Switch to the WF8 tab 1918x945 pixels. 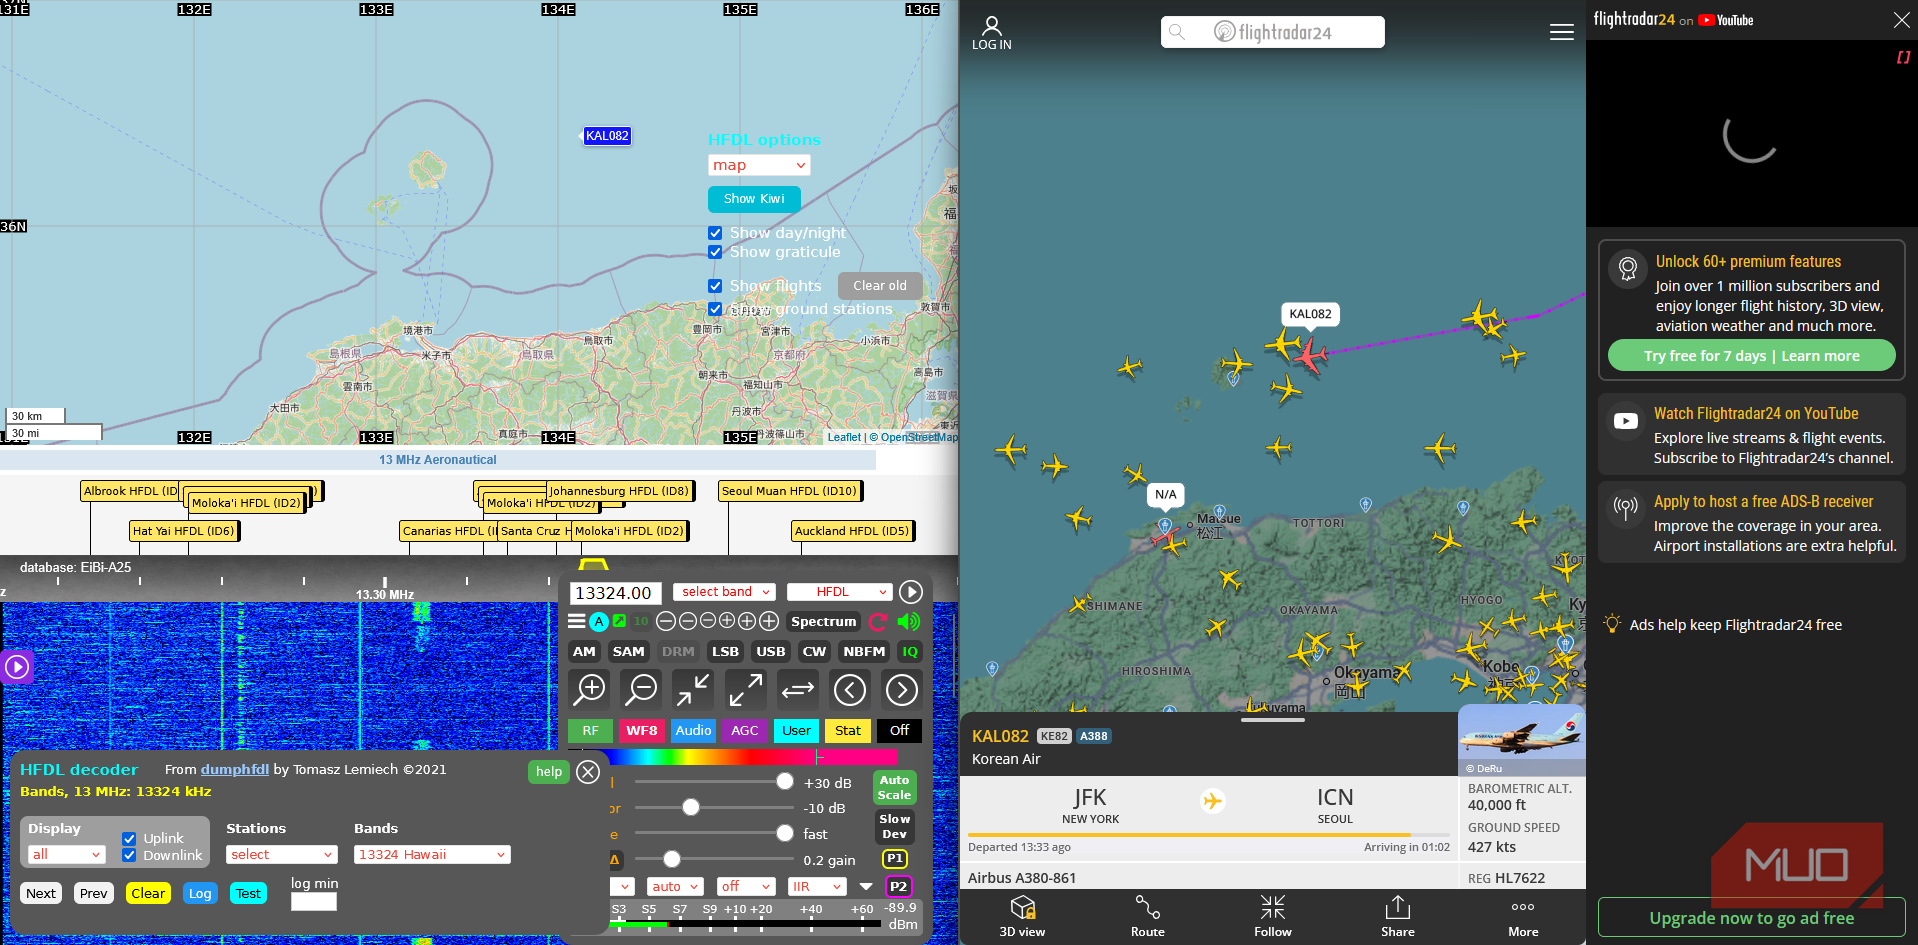pos(642,731)
